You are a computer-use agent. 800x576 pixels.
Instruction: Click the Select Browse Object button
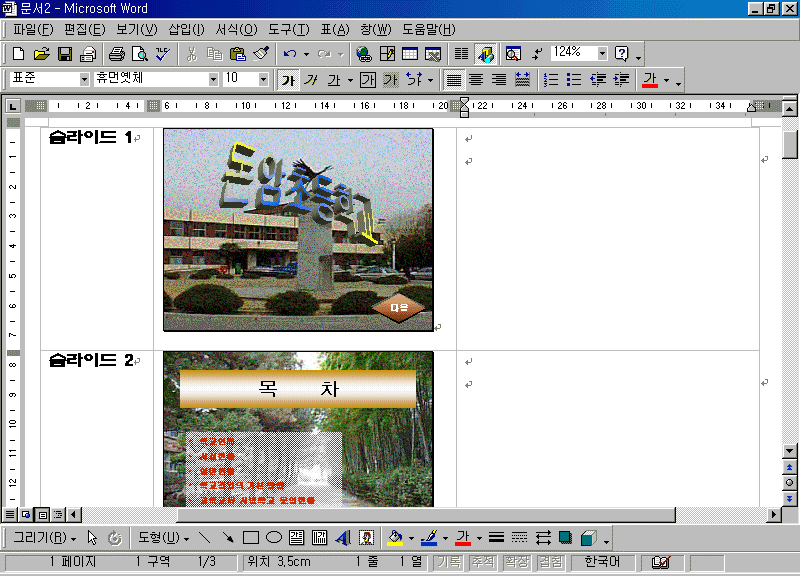pyautogui.click(x=789, y=483)
